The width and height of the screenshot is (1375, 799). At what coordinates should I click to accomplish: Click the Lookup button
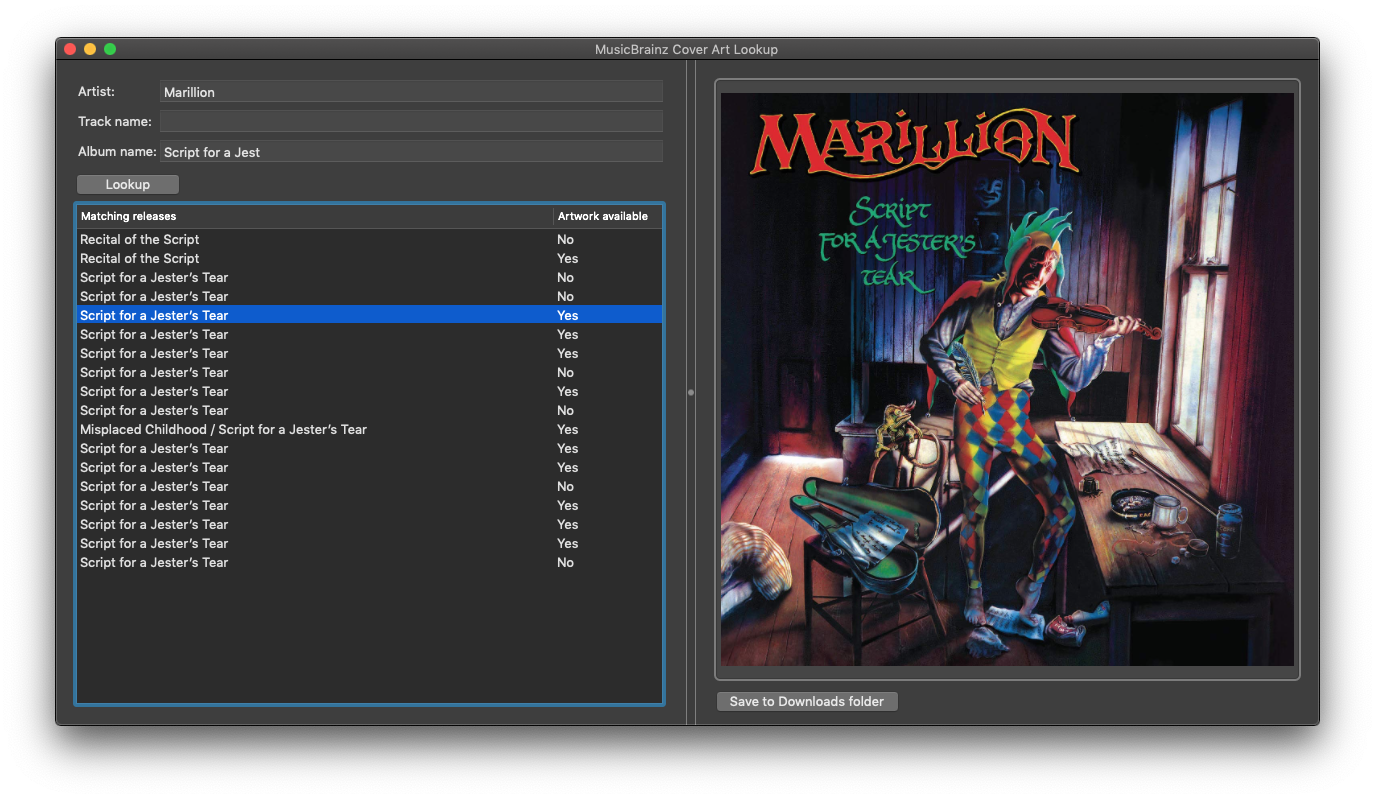pos(127,184)
